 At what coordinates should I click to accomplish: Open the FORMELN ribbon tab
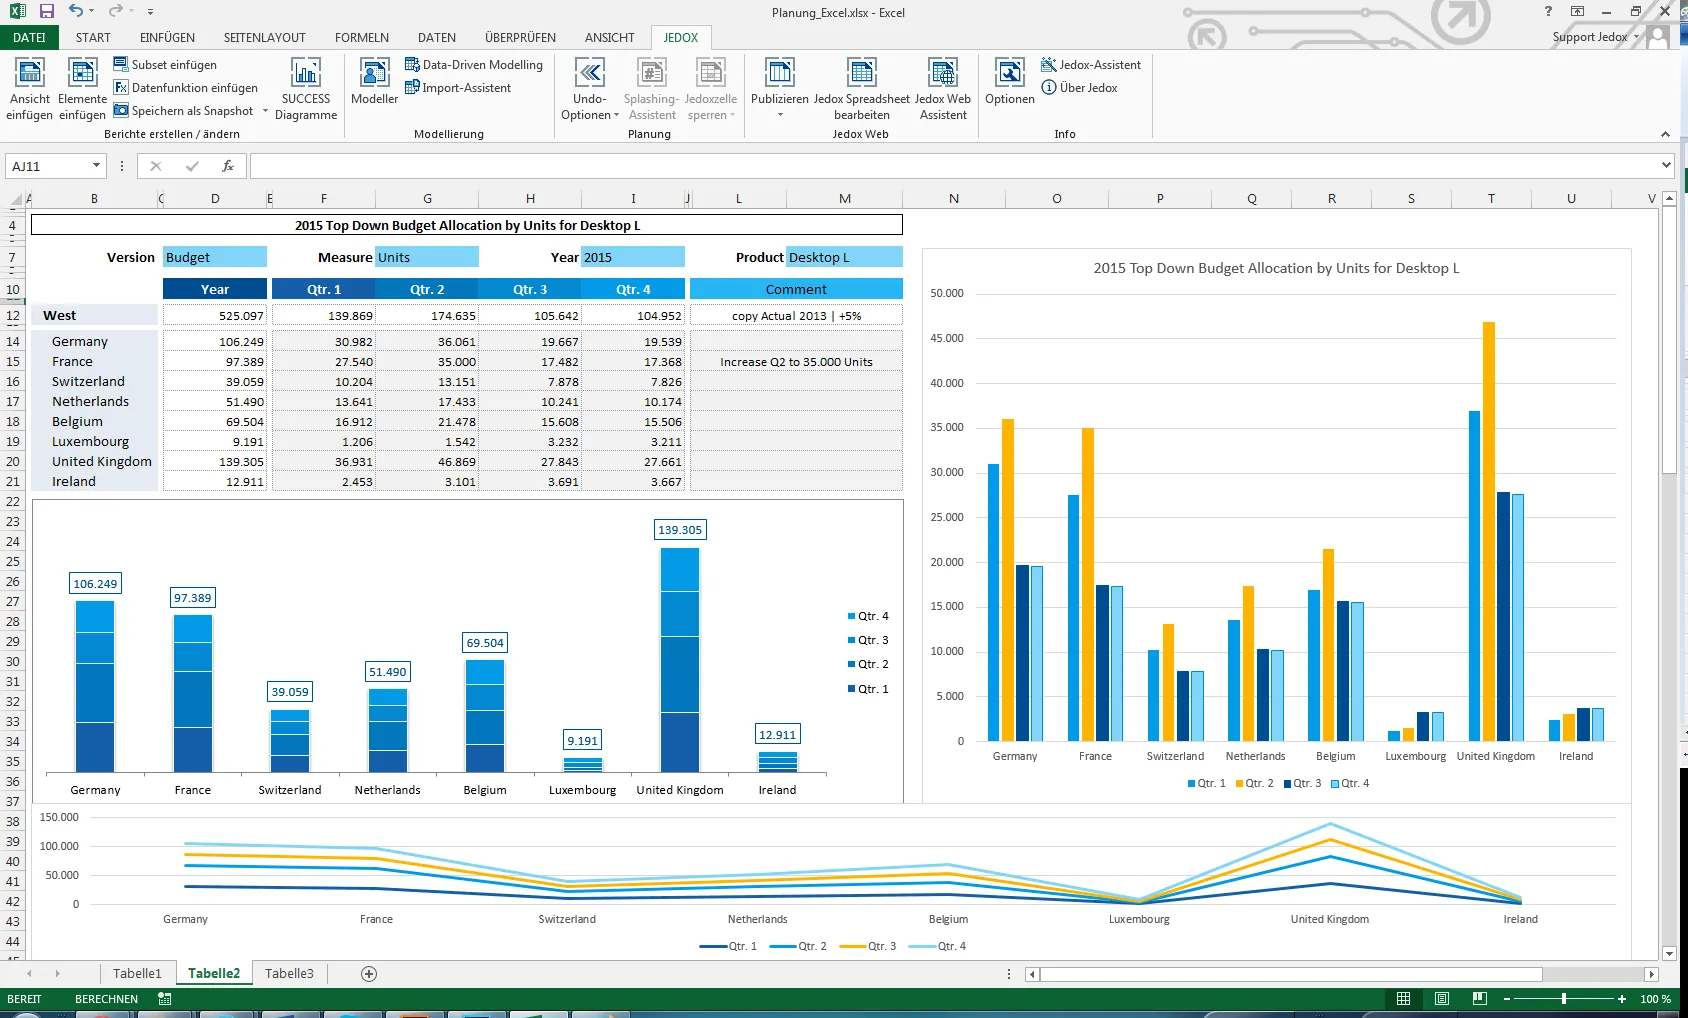[x=362, y=38]
